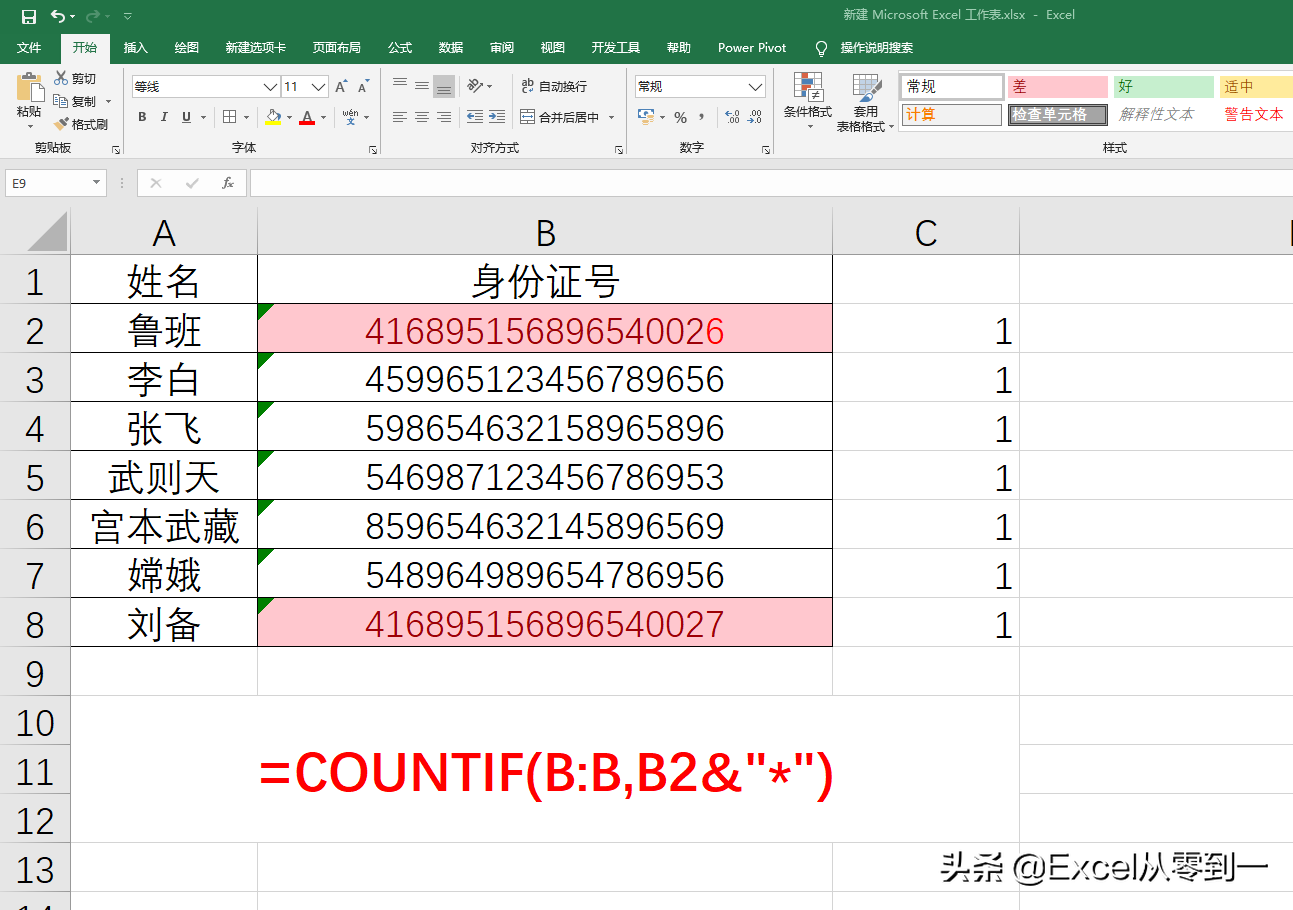Open the 文件 File tab
This screenshot has height=910, width=1293.
pyautogui.click(x=29, y=47)
